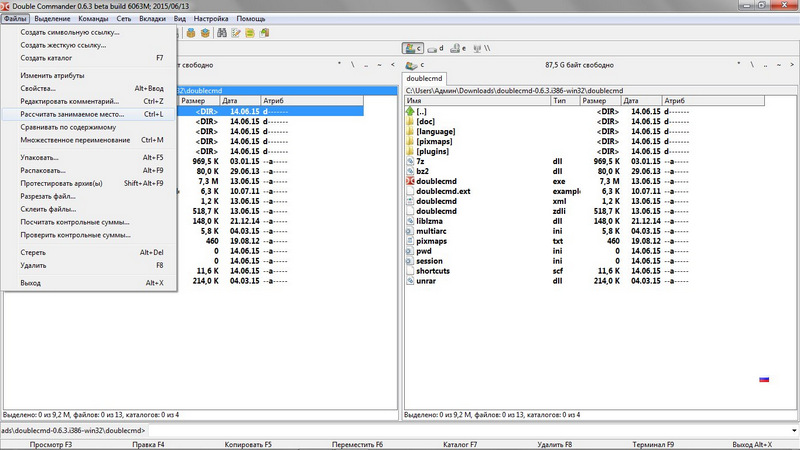This screenshot has width=800, height=450.
Task: Click the Правка F4 button
Action: [148, 444]
